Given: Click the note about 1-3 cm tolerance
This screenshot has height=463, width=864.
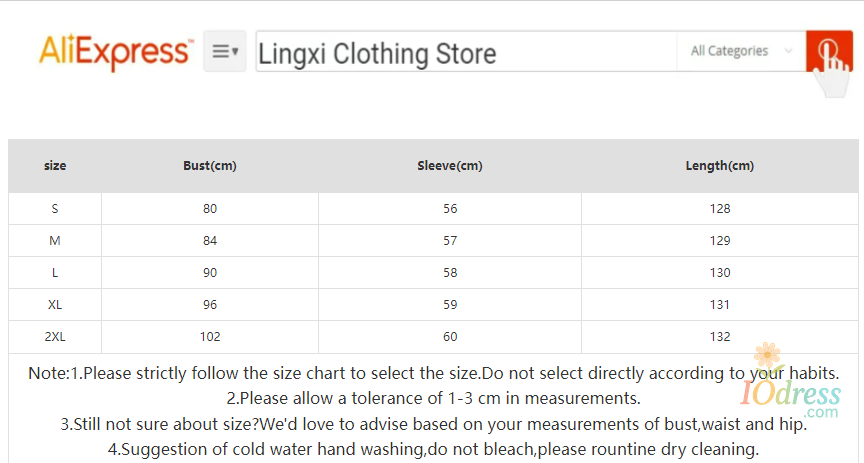Looking at the screenshot, I should 433,398.
